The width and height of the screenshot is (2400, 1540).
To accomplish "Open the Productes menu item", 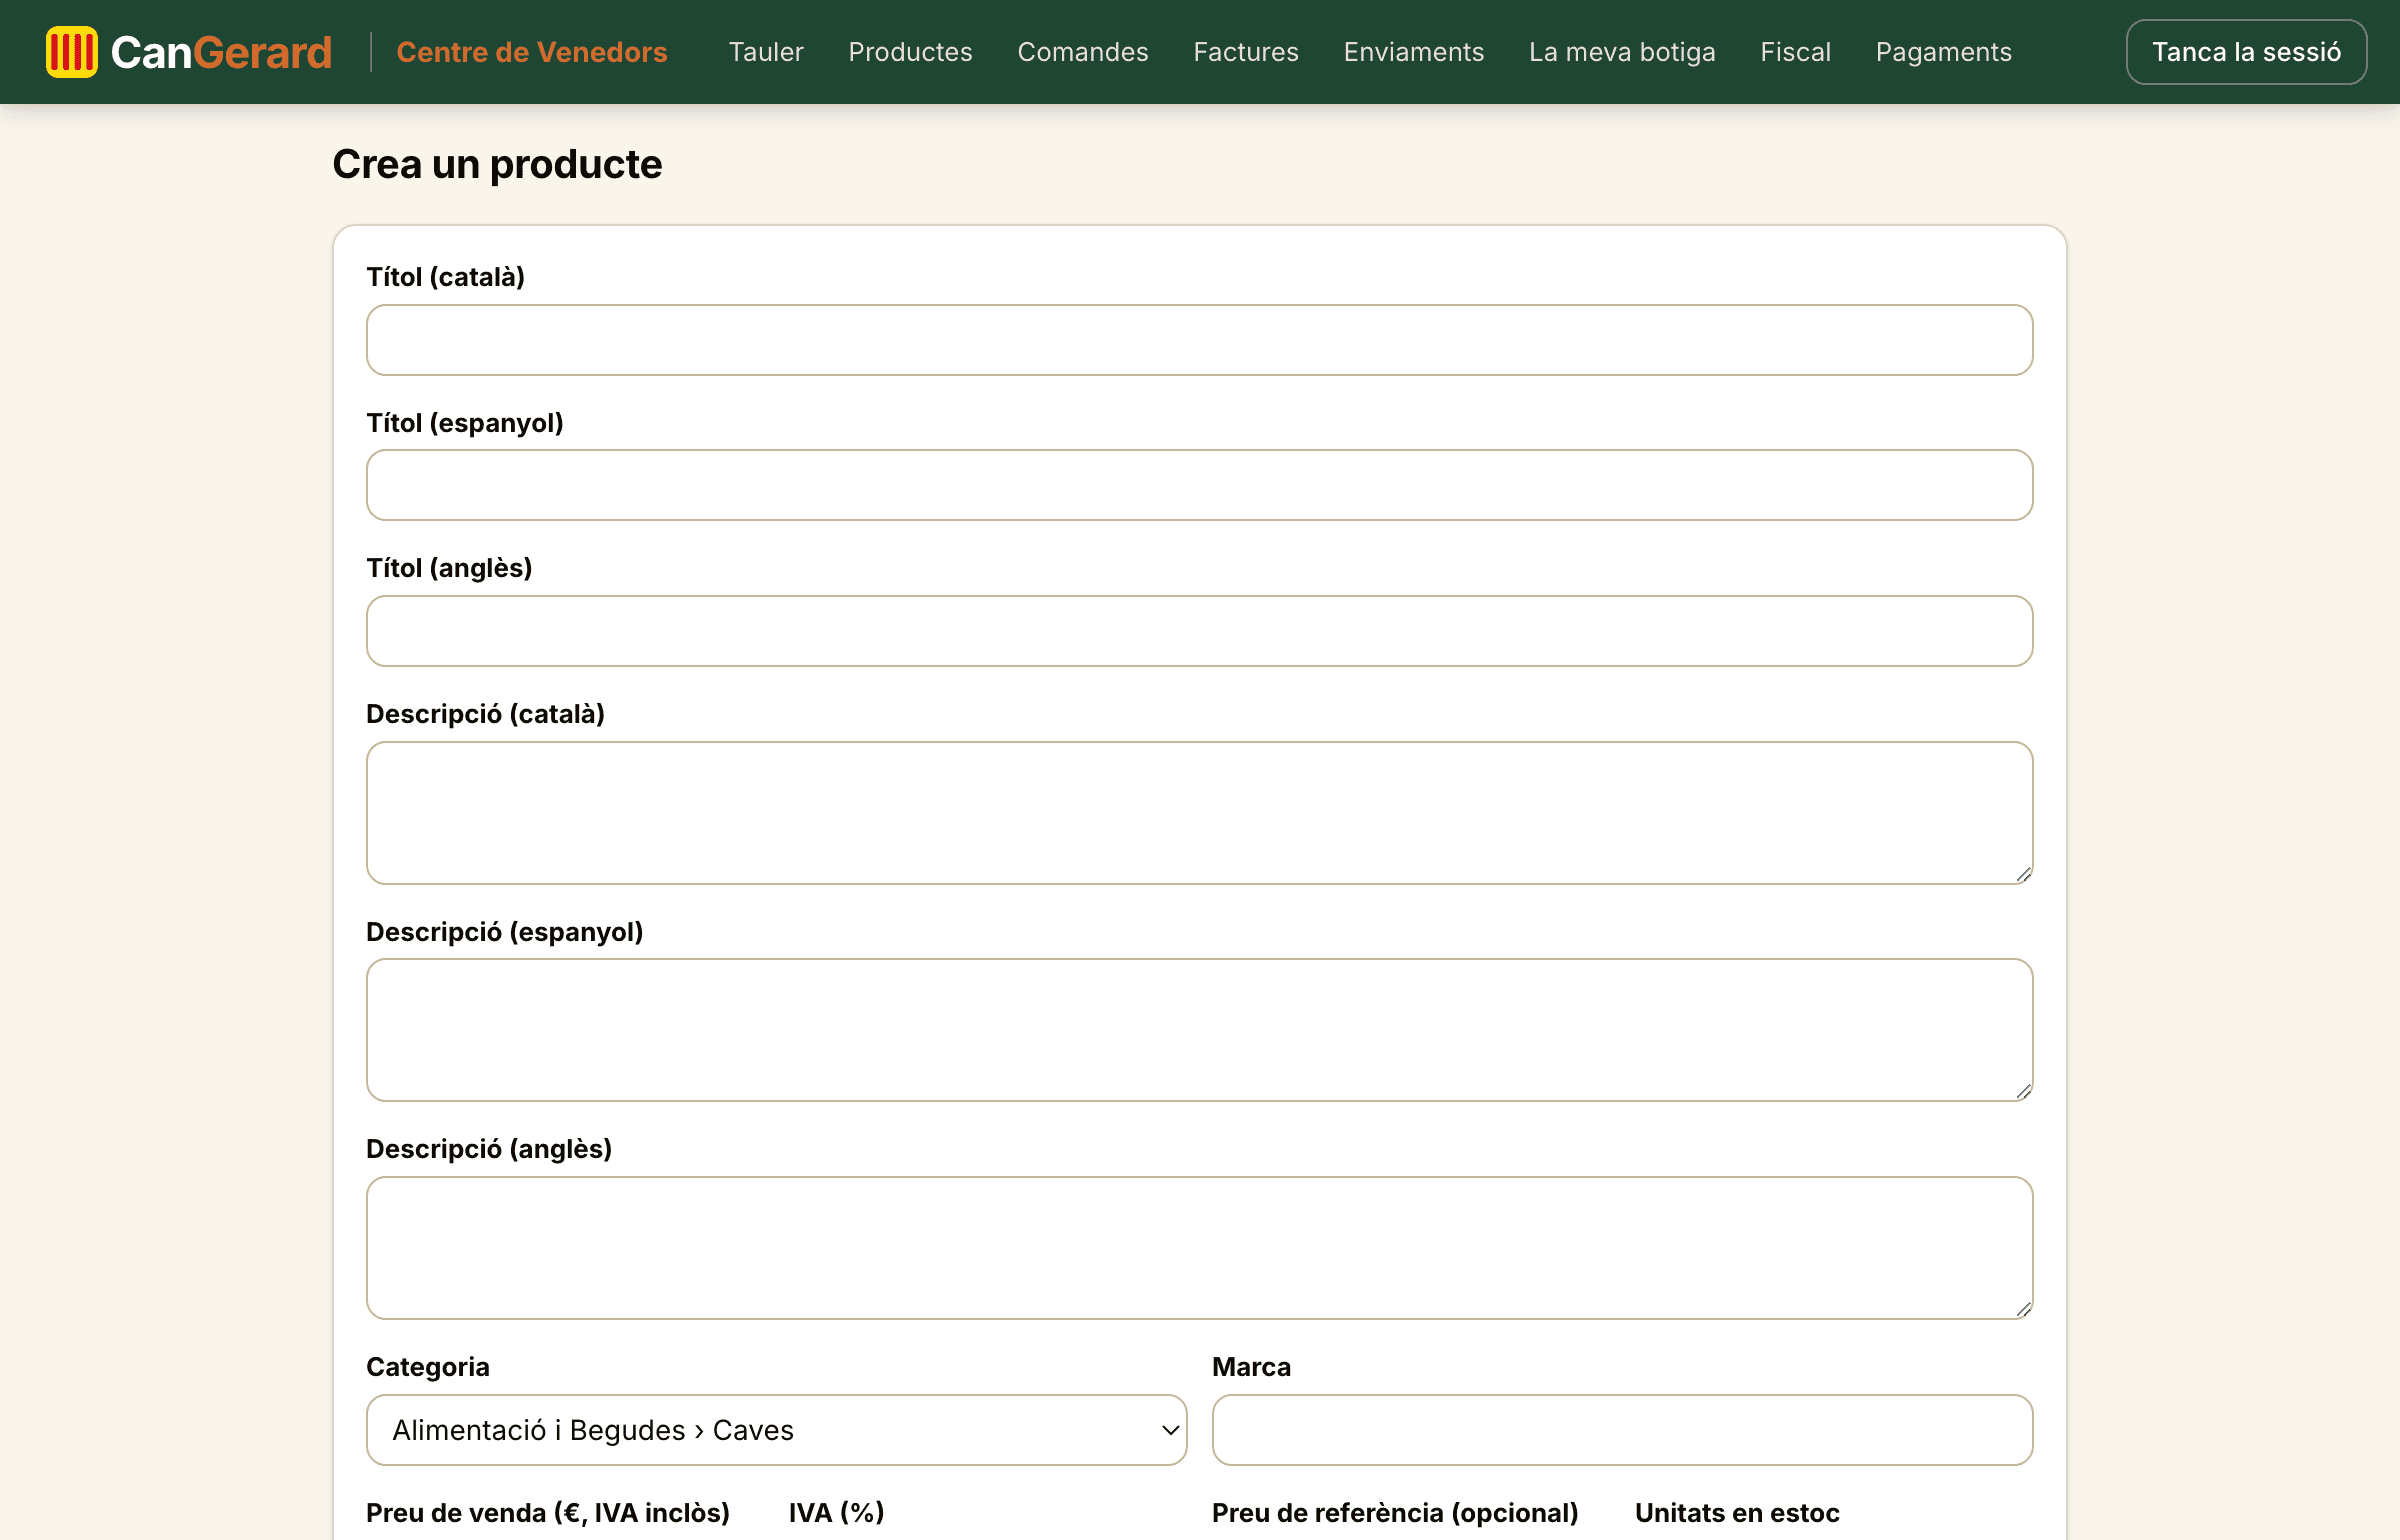I will pyautogui.click(x=910, y=52).
